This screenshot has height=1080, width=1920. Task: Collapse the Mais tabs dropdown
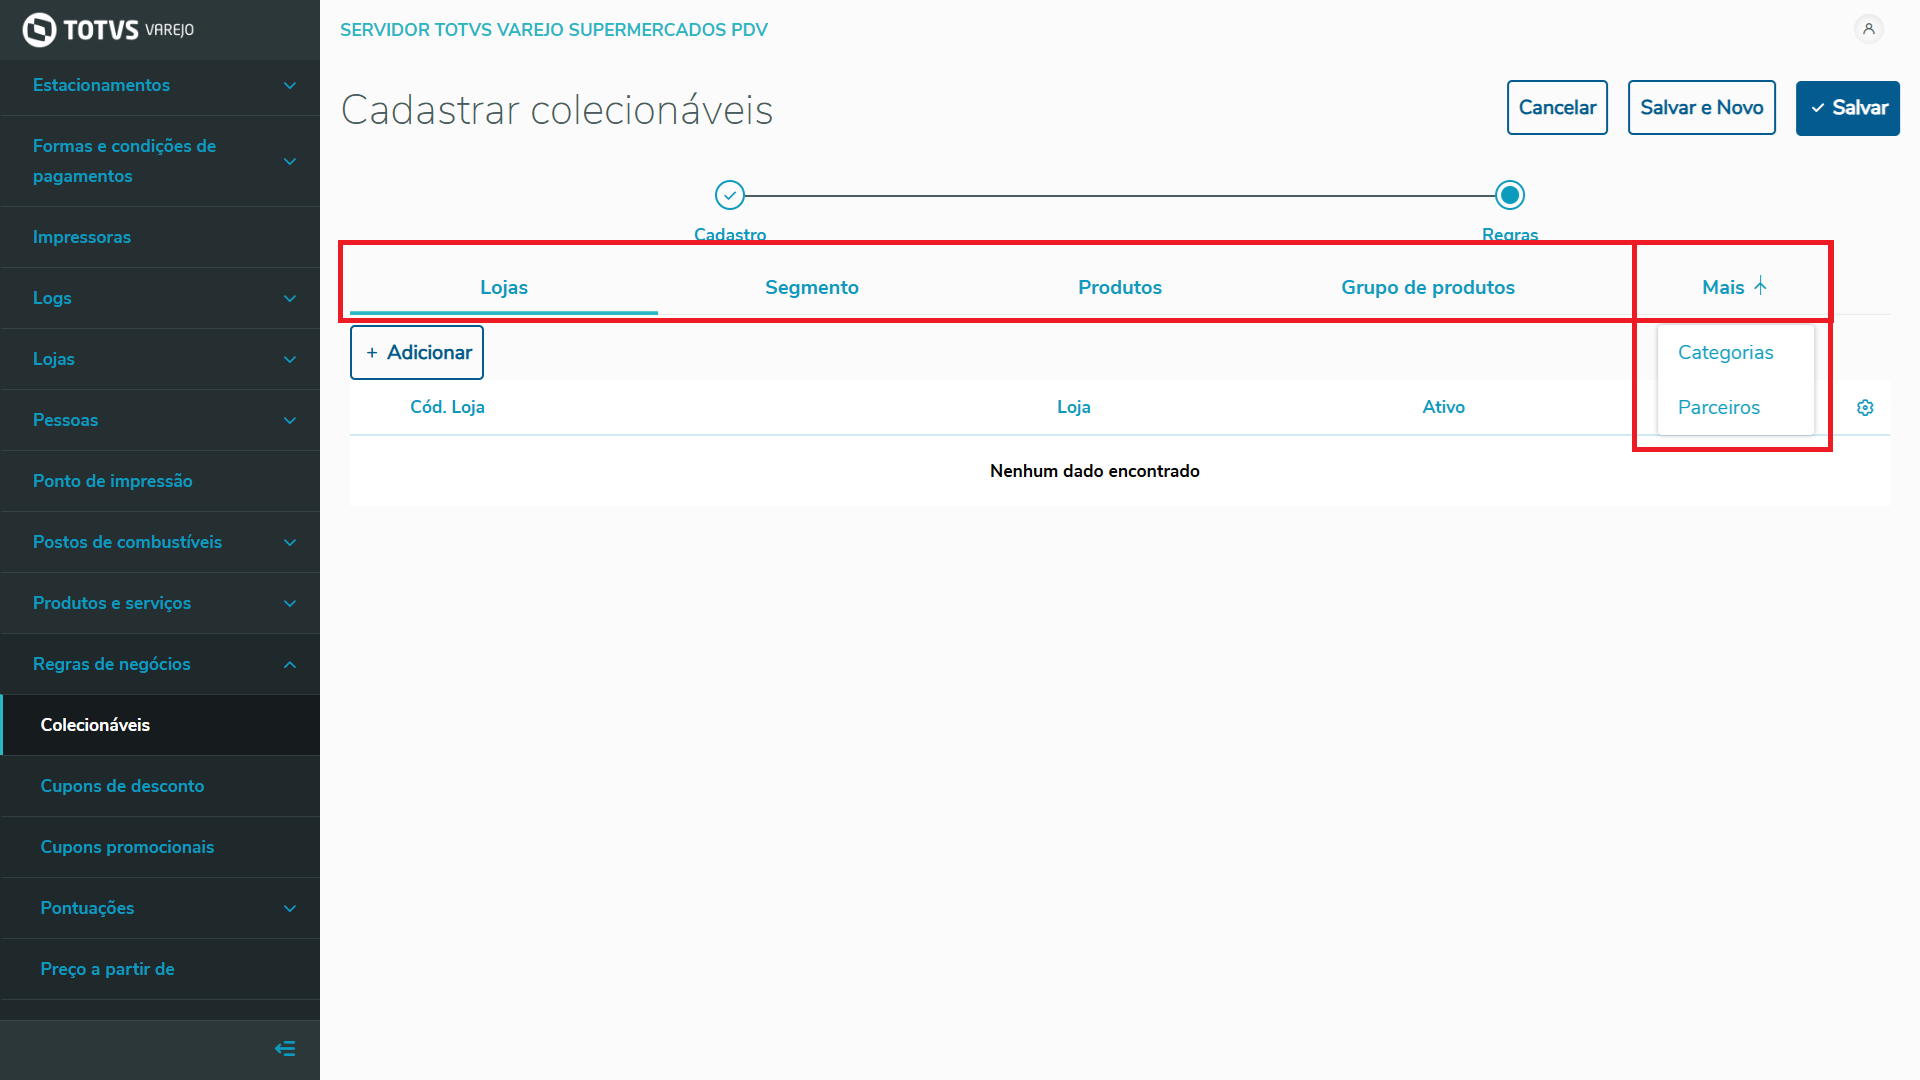coord(1735,287)
